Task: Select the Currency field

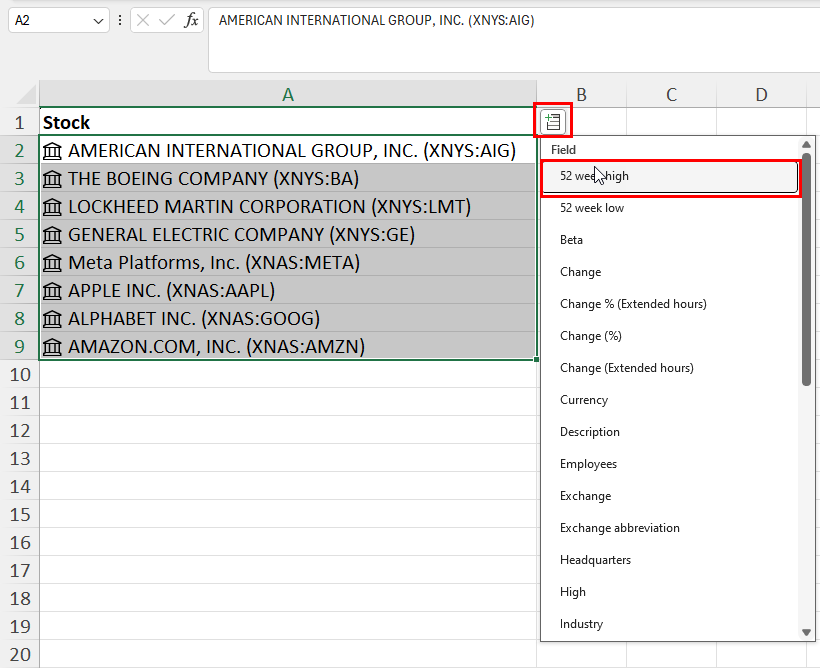Action: tap(671, 400)
